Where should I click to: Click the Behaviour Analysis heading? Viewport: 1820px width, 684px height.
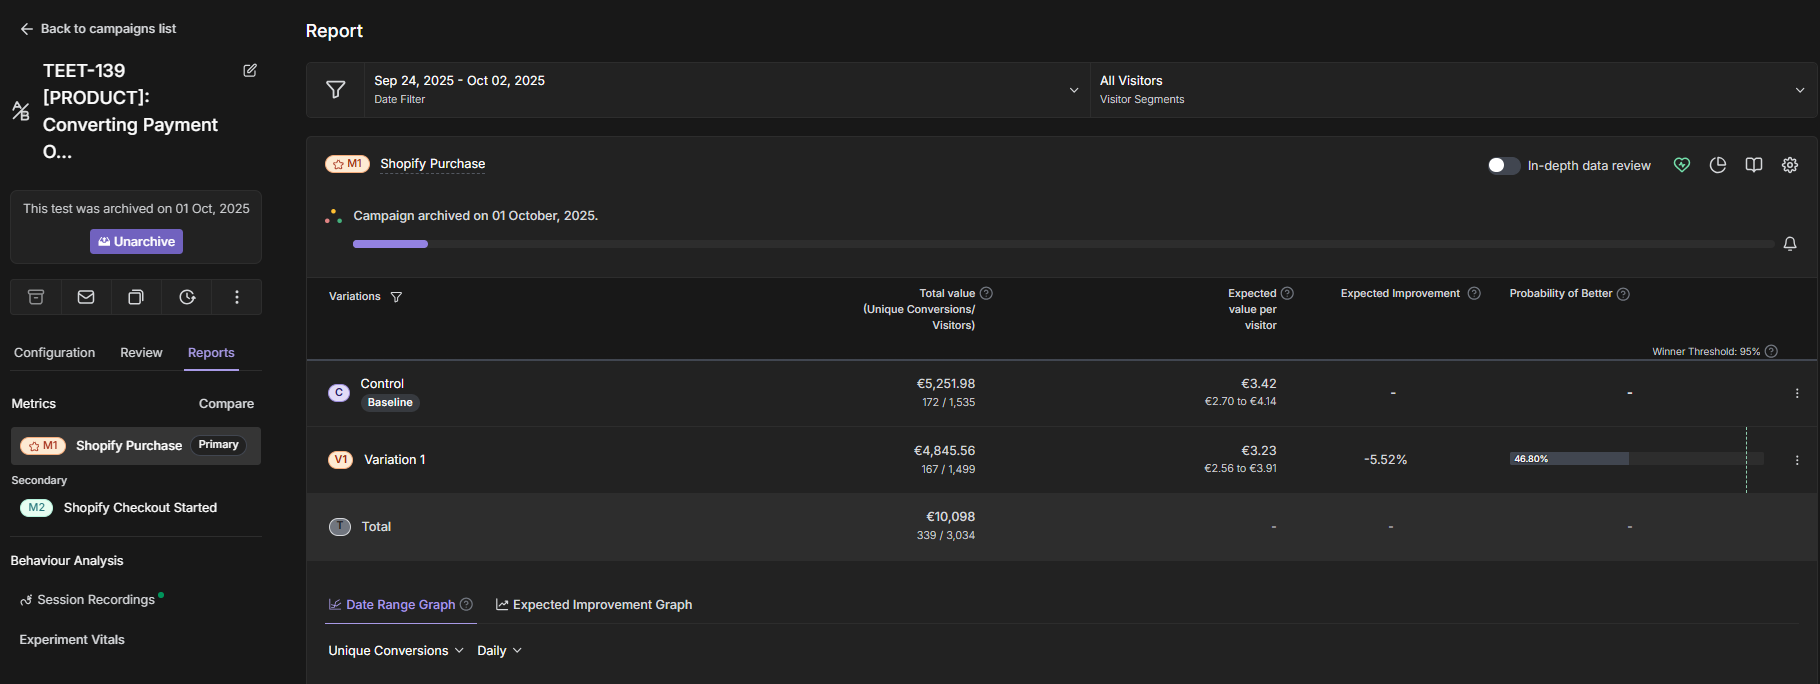click(67, 561)
